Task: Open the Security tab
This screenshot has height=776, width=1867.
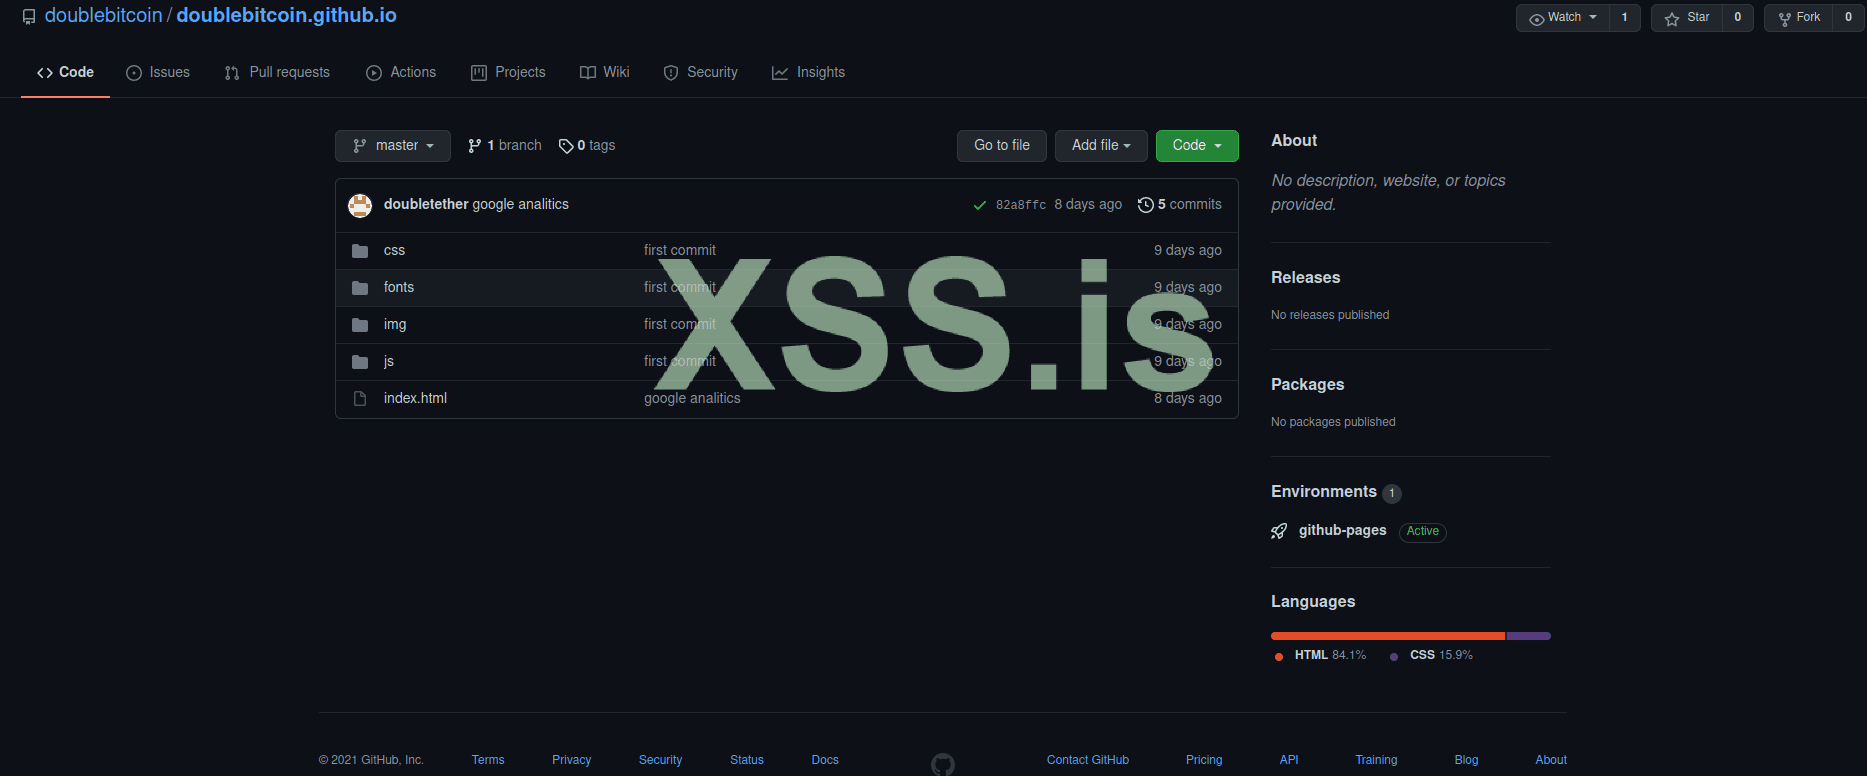Action: (x=701, y=72)
